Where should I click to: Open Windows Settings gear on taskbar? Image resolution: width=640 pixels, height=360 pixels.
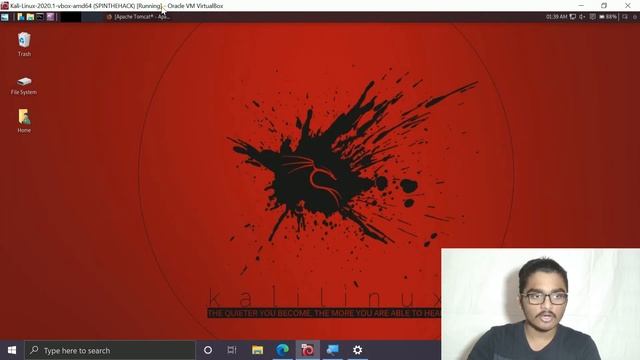tap(358, 350)
